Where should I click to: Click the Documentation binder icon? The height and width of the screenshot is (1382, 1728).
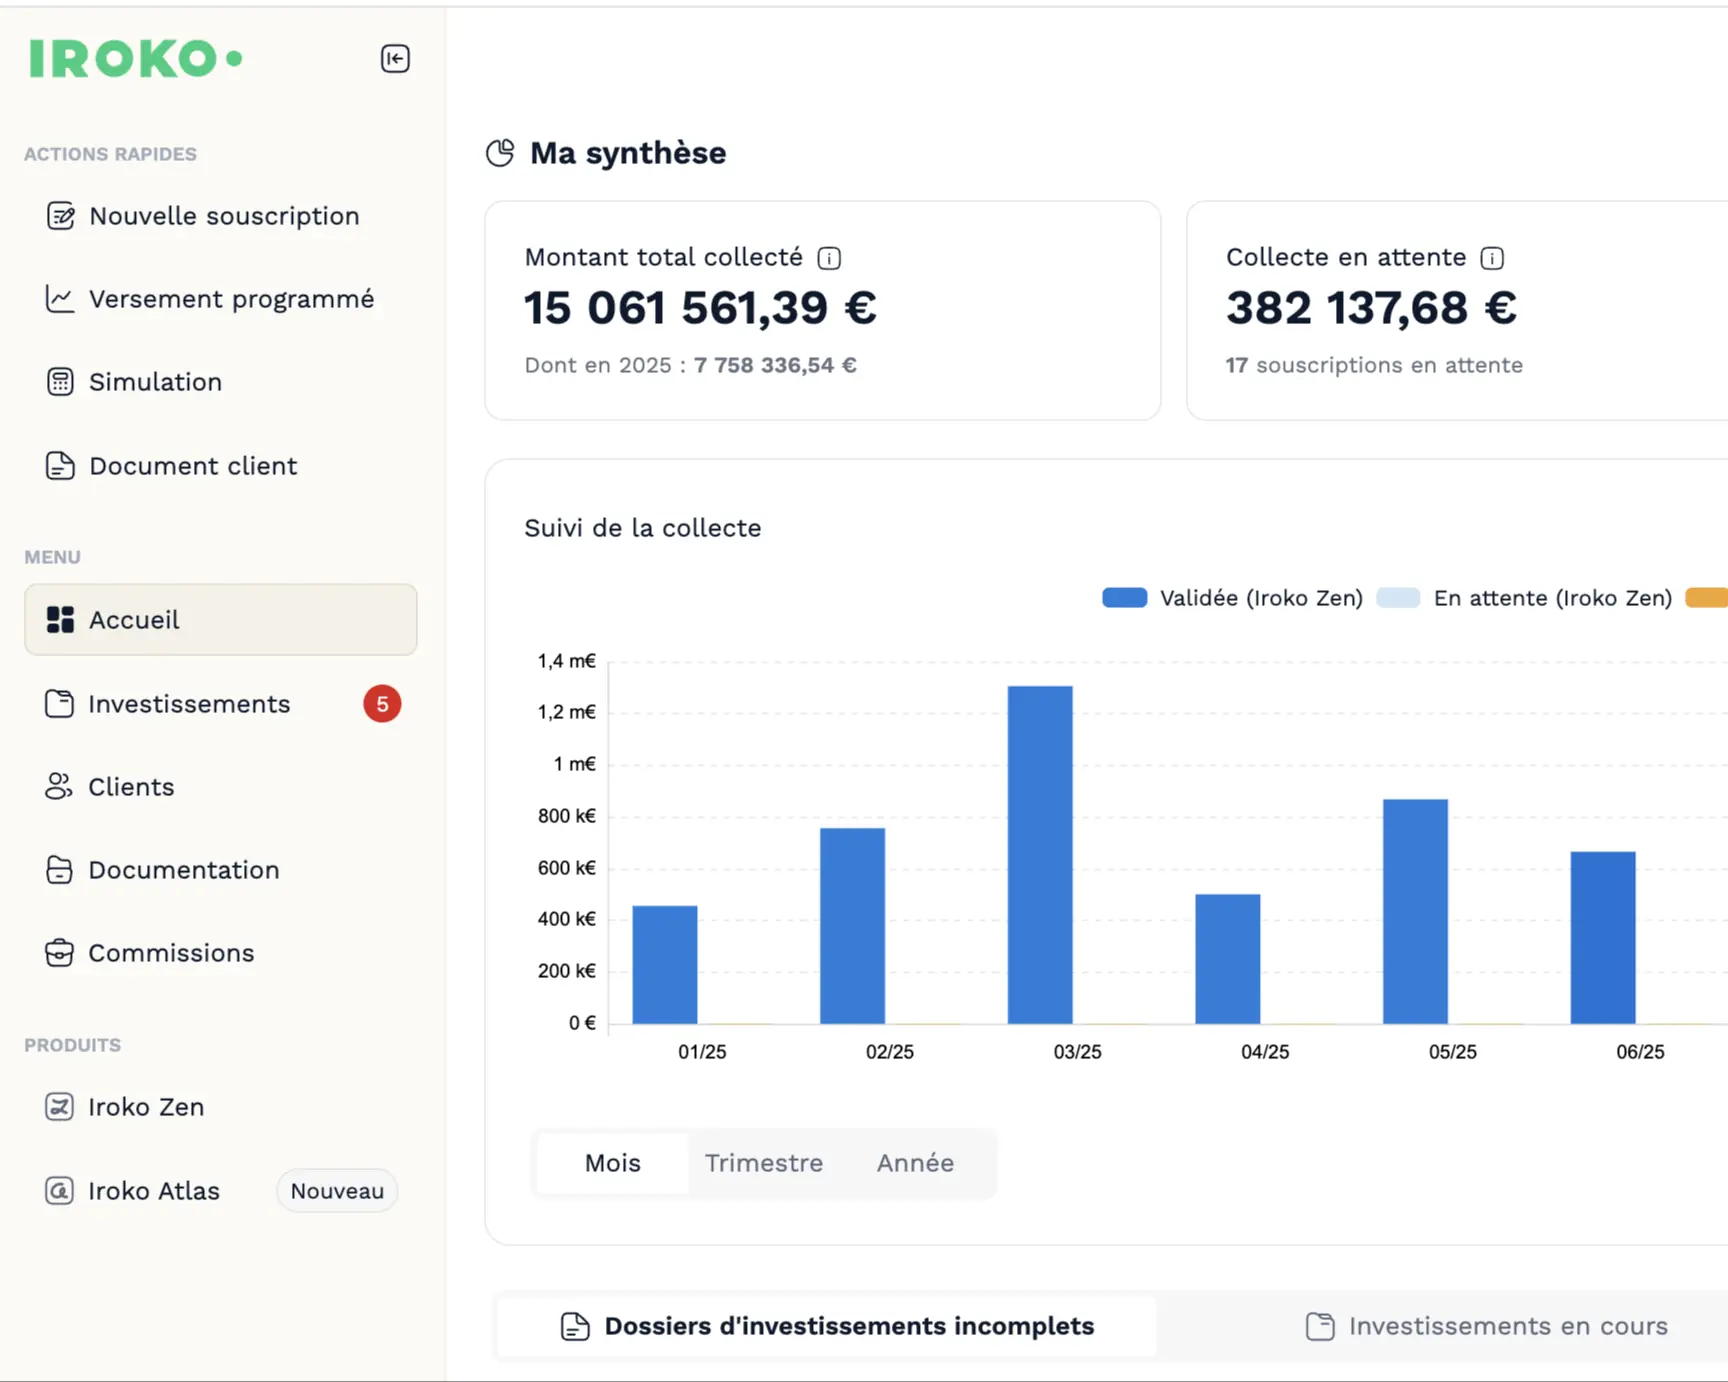click(59, 870)
